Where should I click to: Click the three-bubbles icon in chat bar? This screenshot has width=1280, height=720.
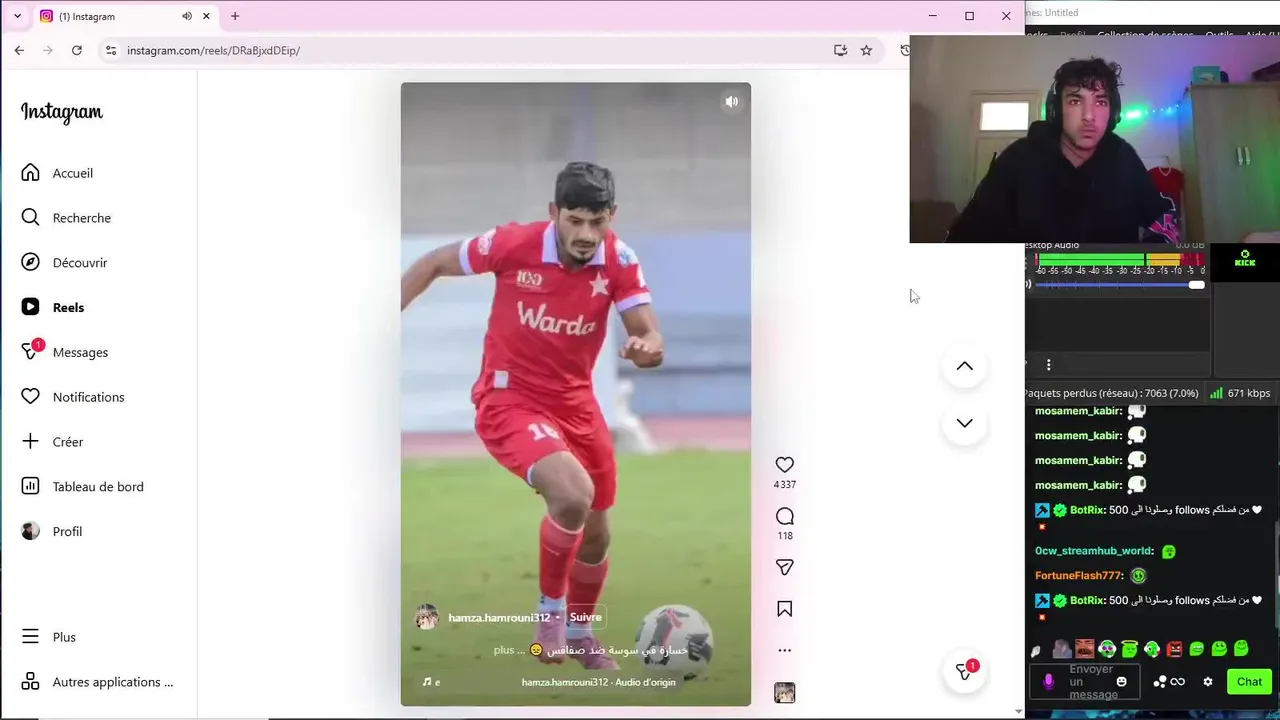[x=1160, y=682]
